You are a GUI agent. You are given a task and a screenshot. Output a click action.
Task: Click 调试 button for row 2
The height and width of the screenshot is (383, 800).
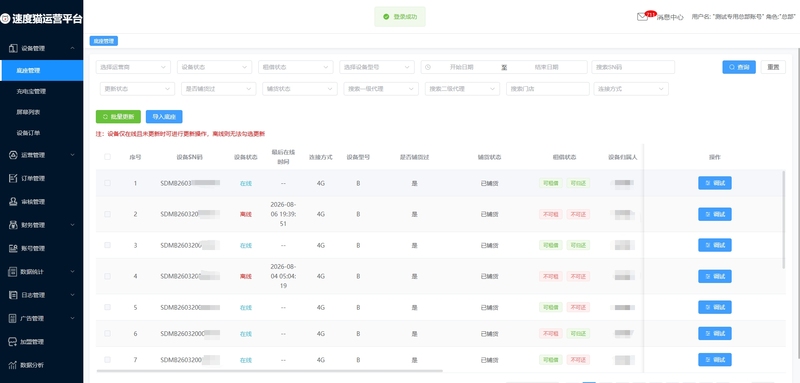(715, 214)
